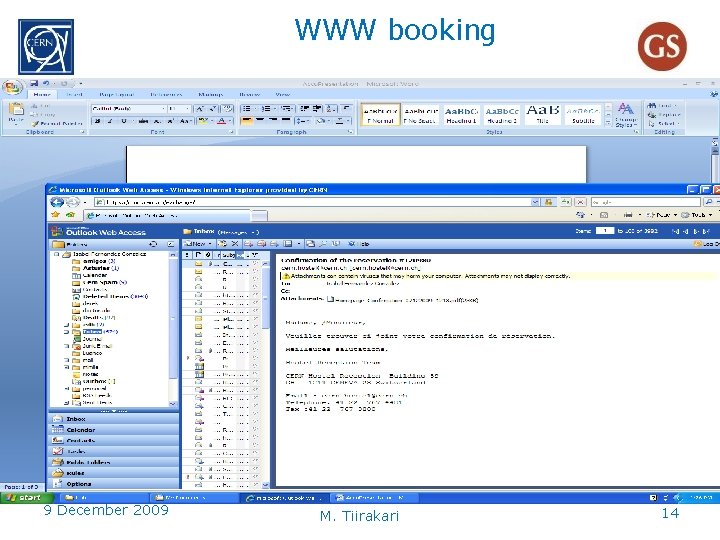Open the font name combo box in Word

click(x=128, y=109)
